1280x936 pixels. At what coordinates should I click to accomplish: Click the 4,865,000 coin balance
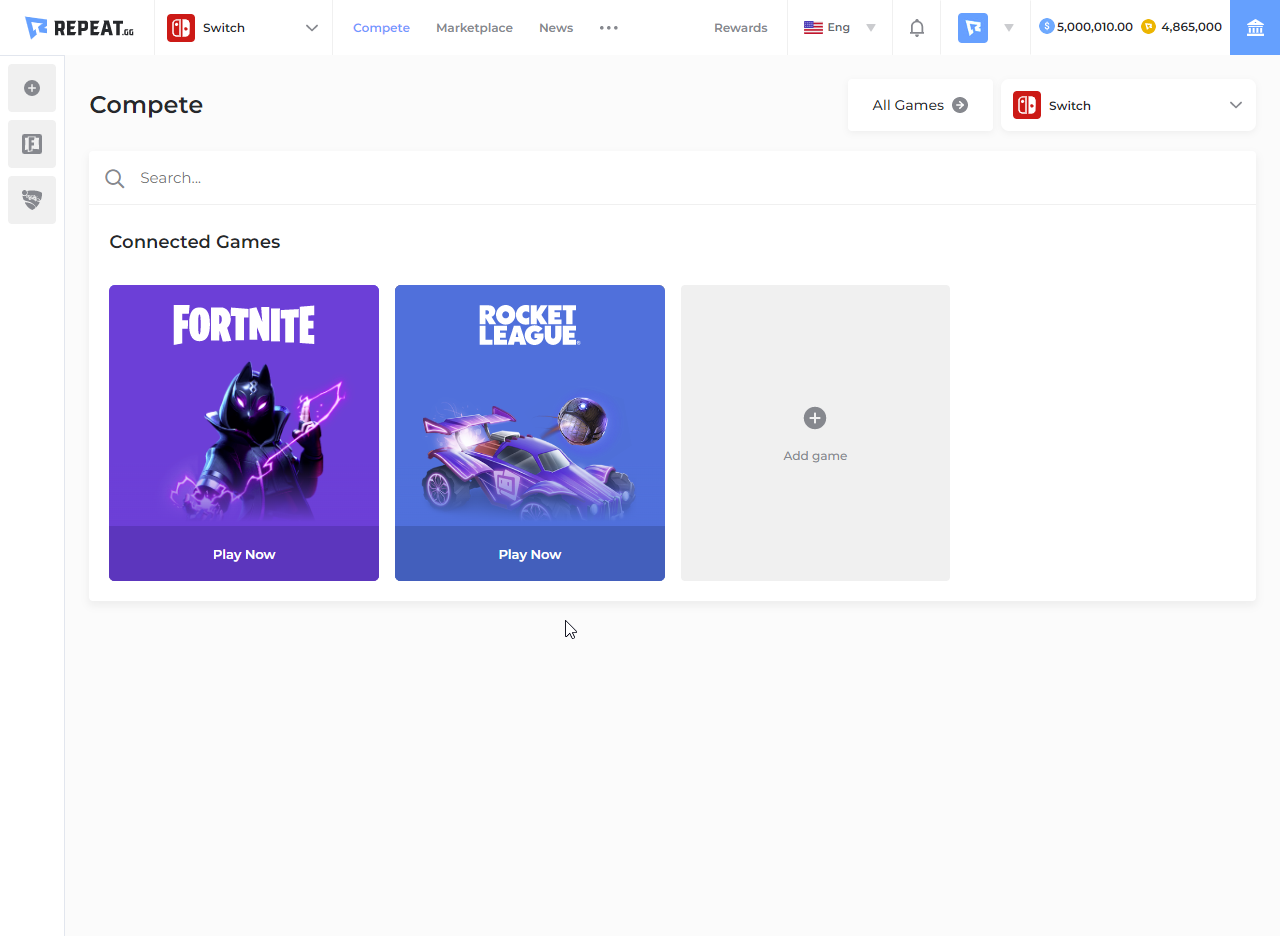pyautogui.click(x=1191, y=27)
